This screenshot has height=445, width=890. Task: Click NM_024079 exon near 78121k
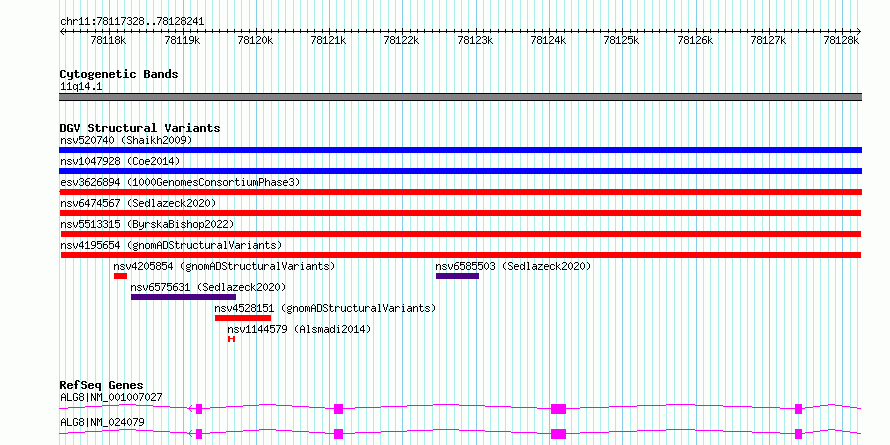pos(338,434)
